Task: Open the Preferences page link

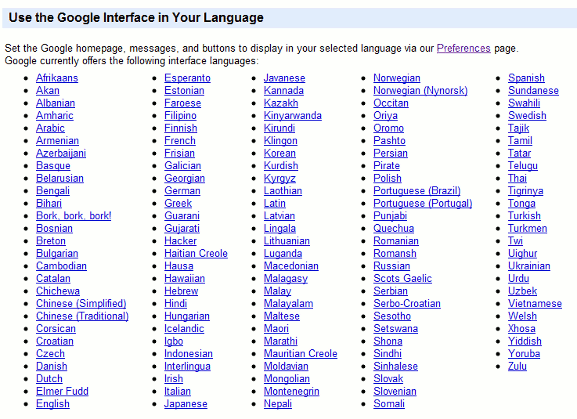Action: 463,48
